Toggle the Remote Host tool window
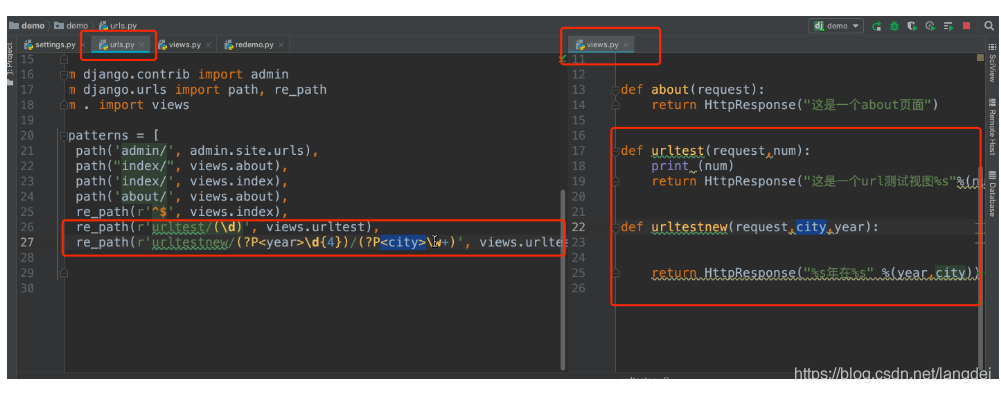The height and width of the screenshot is (393, 1001). tap(992, 126)
